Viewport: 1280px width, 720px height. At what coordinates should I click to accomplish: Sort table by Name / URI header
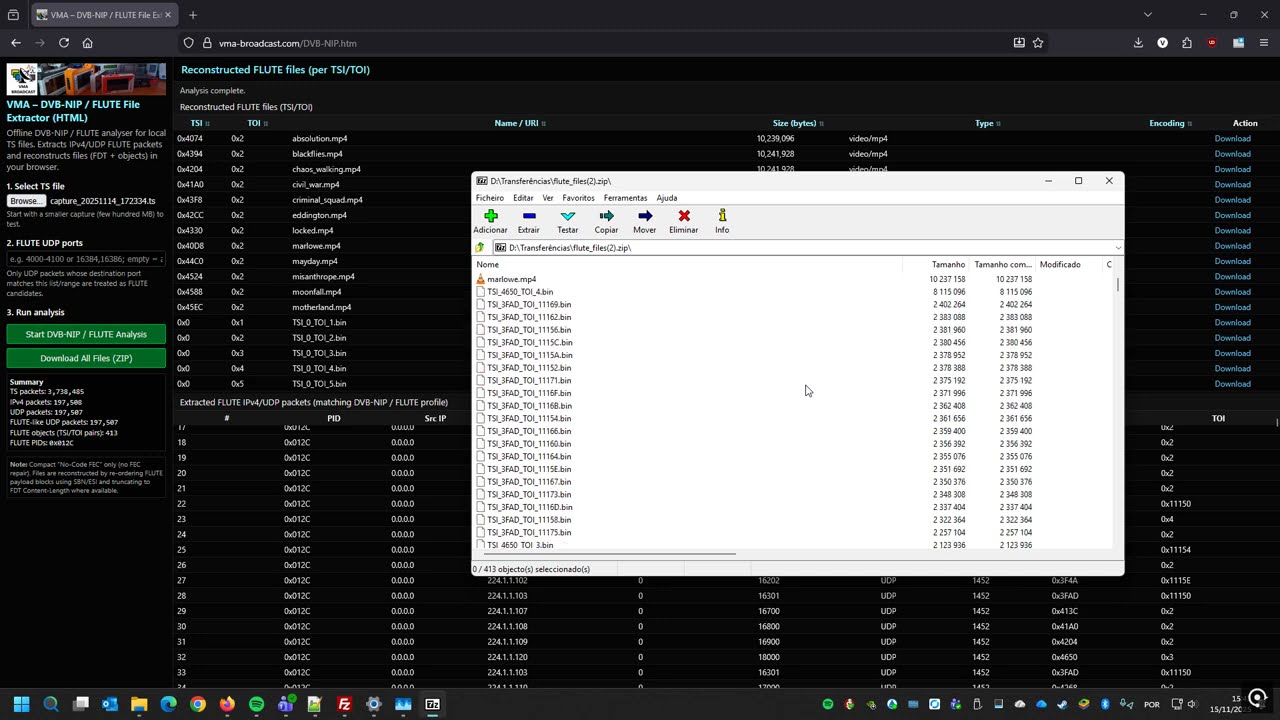click(x=519, y=123)
